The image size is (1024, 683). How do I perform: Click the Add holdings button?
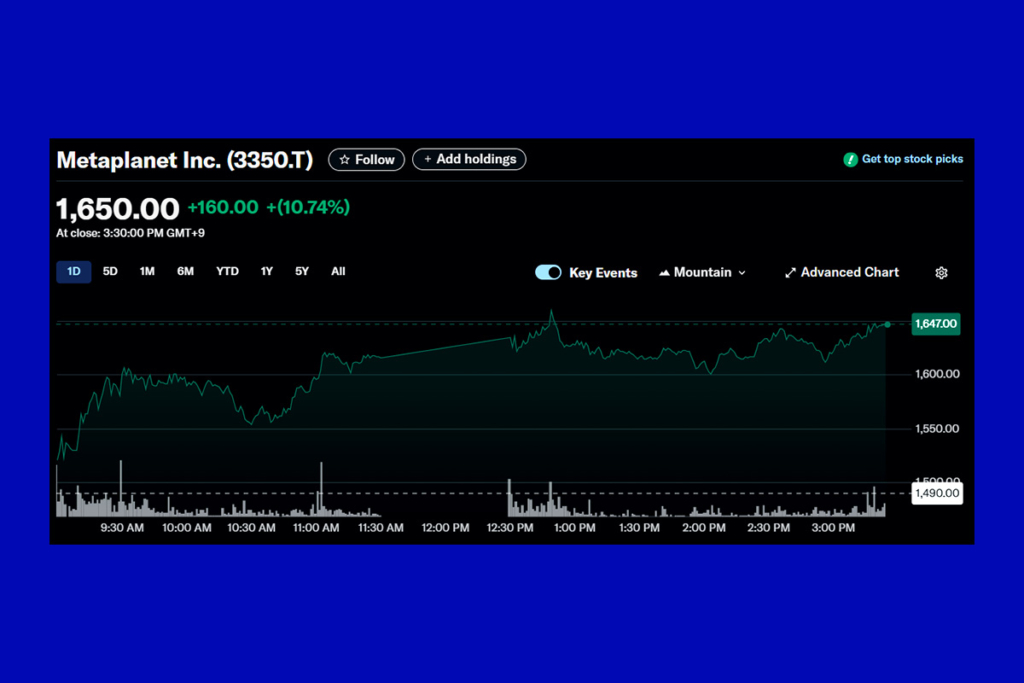[469, 159]
